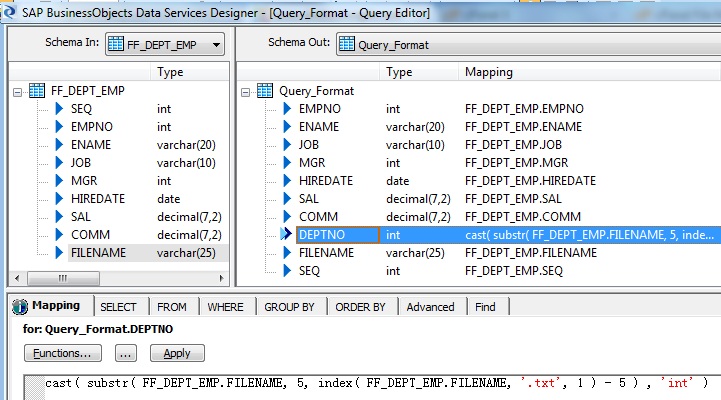This screenshot has height=400, width=721.
Task: Click the for: Query_Format.DEPTNO label
Action: click(x=98, y=329)
